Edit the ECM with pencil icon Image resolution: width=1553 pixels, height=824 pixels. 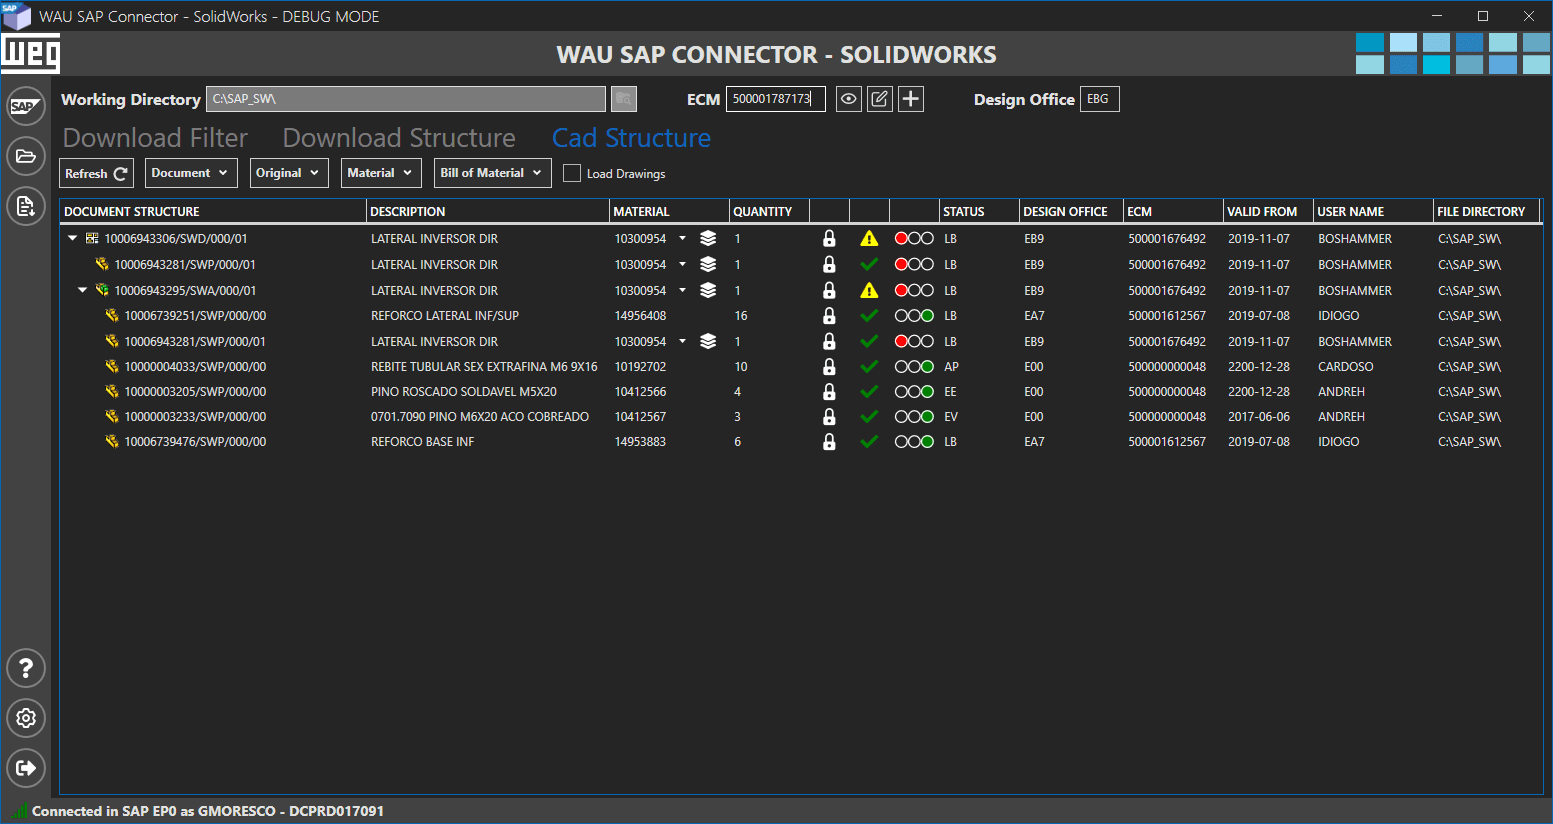coord(880,99)
